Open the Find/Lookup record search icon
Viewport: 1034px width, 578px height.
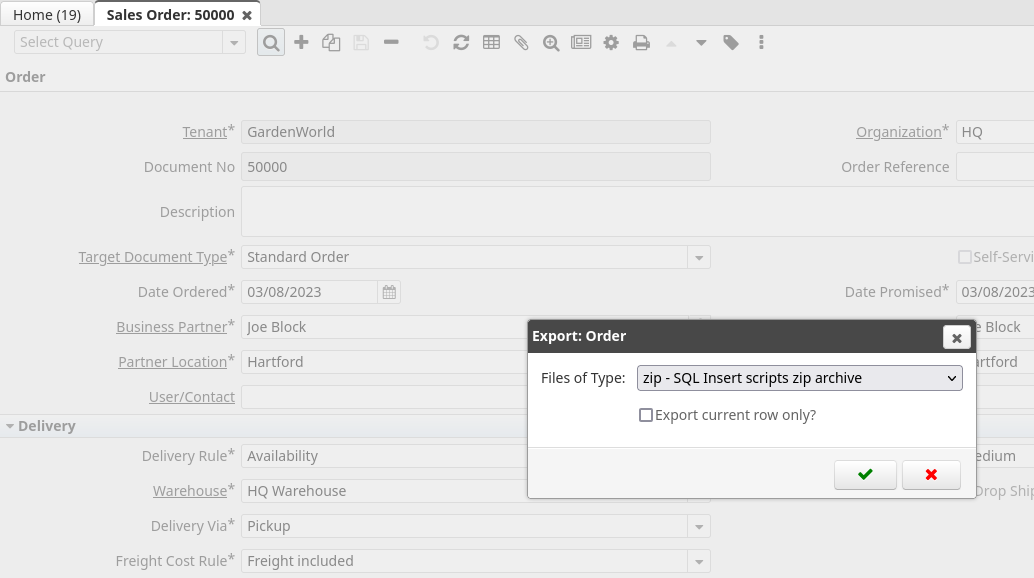(x=270, y=43)
